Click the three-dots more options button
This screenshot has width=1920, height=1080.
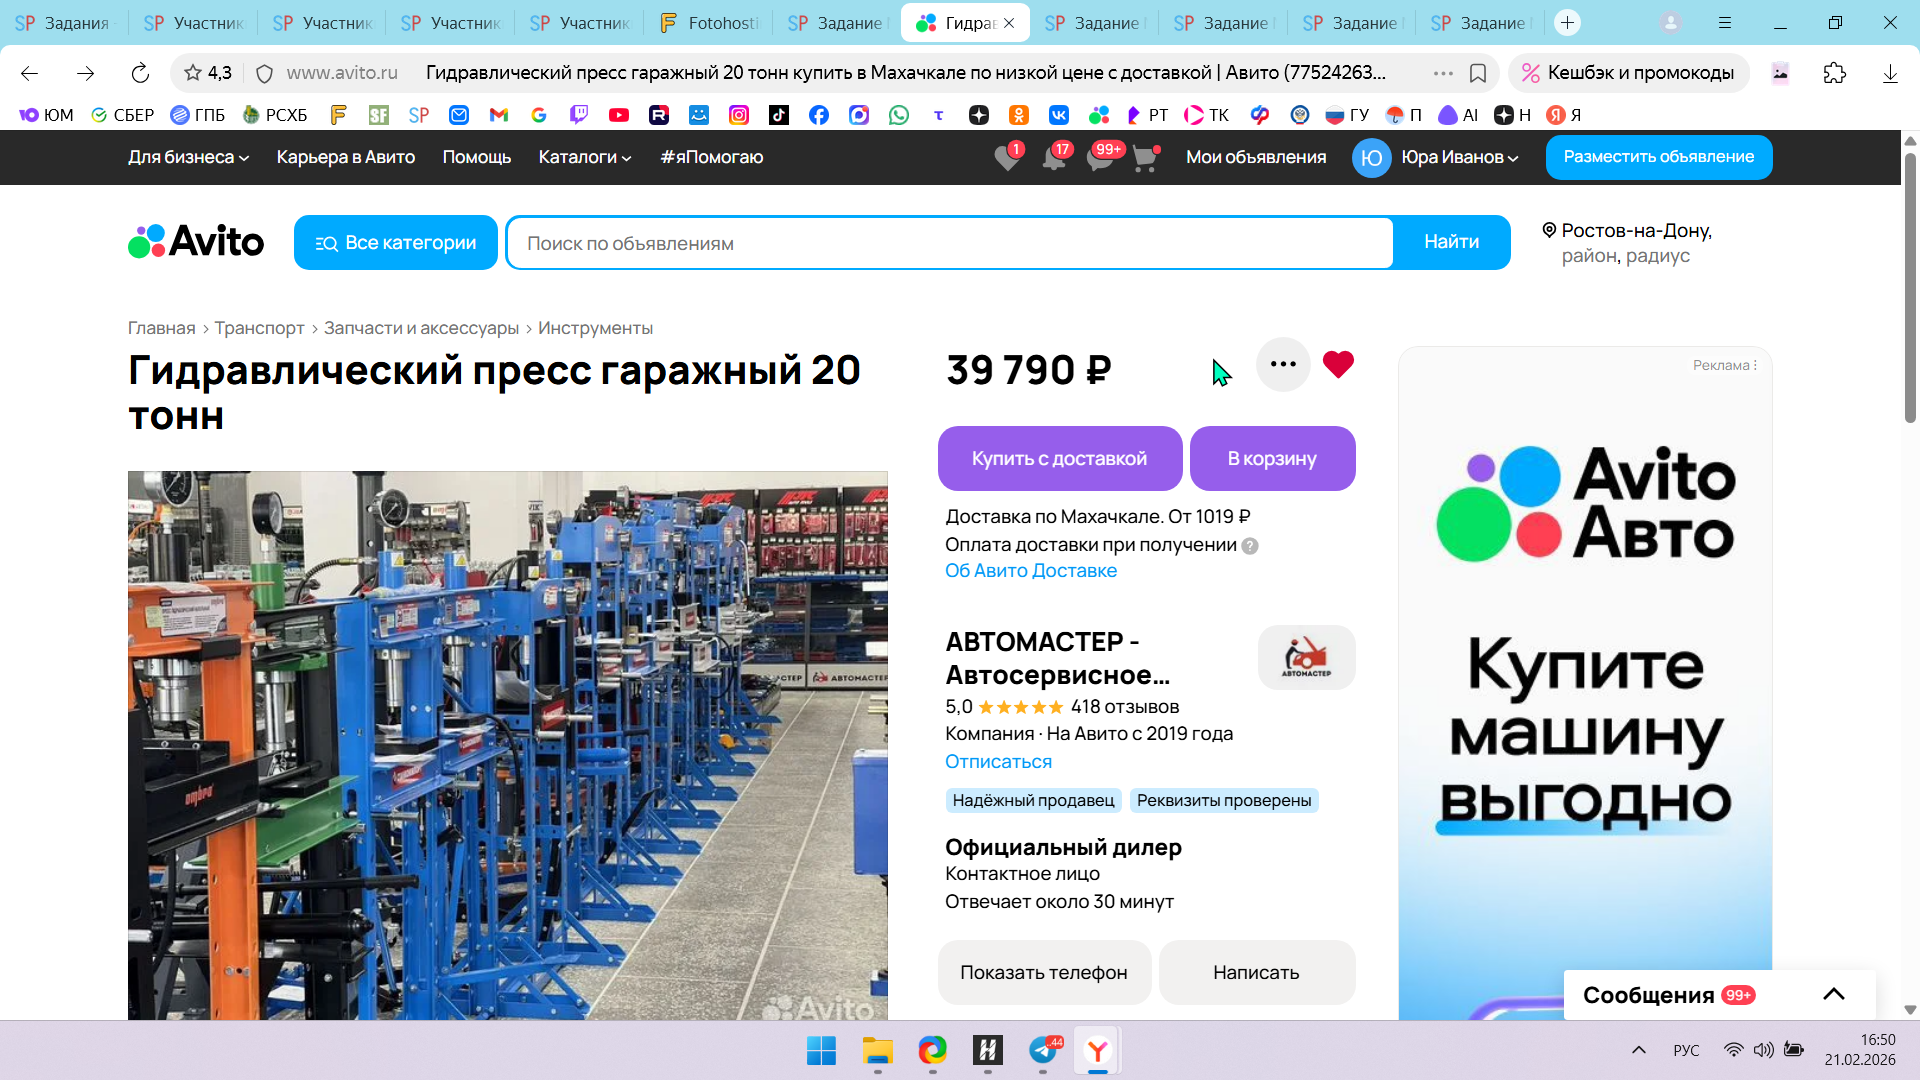pos(1283,365)
